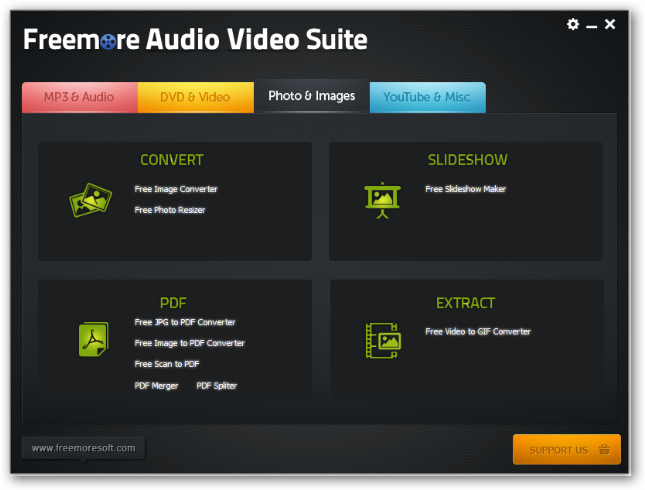Click the SLIDESHOW section heading

[x=467, y=160]
